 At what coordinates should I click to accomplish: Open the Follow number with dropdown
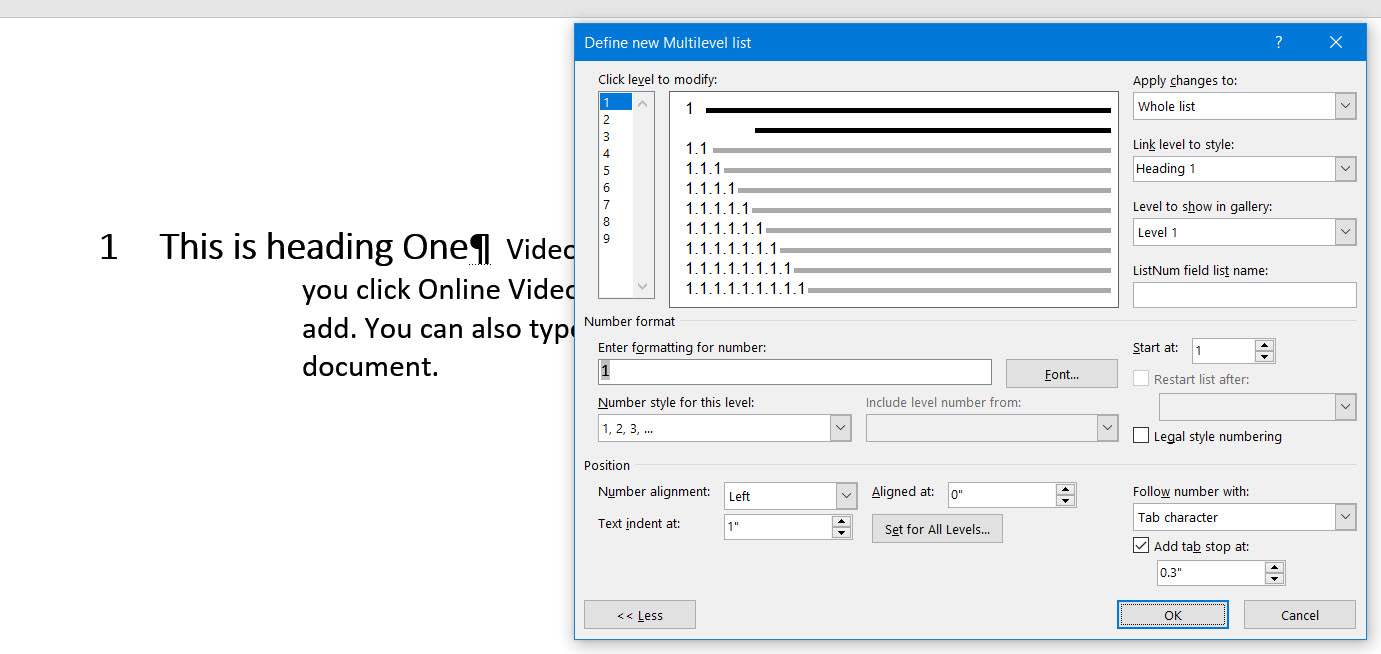[x=1346, y=516]
